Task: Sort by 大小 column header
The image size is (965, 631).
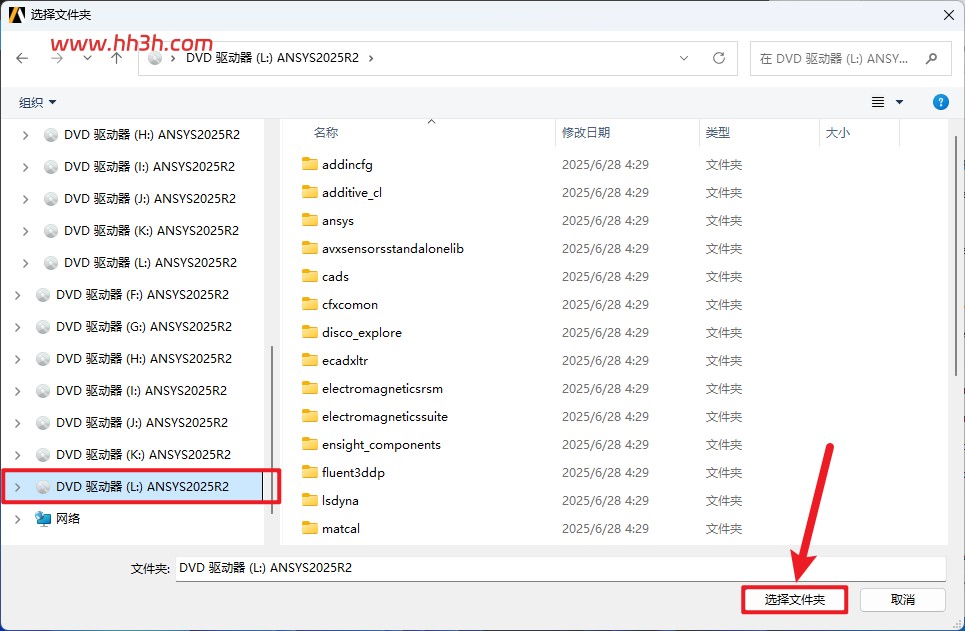Action: [838, 132]
